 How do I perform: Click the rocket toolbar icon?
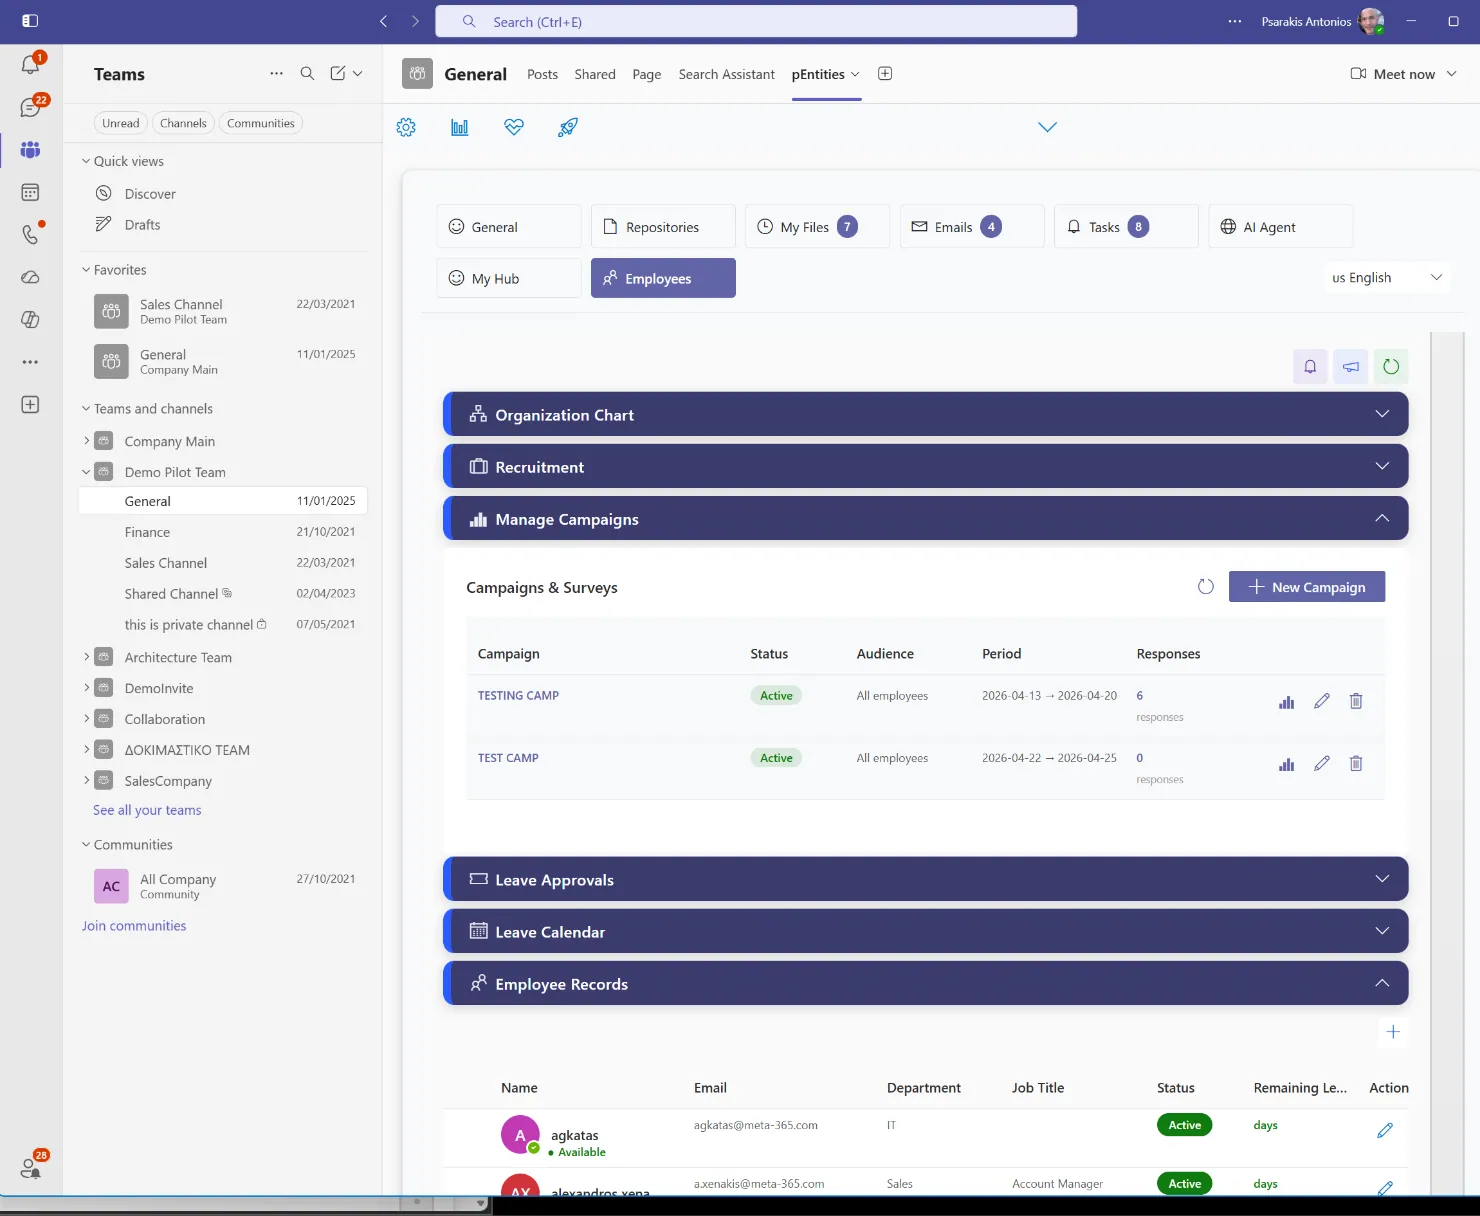tap(568, 127)
